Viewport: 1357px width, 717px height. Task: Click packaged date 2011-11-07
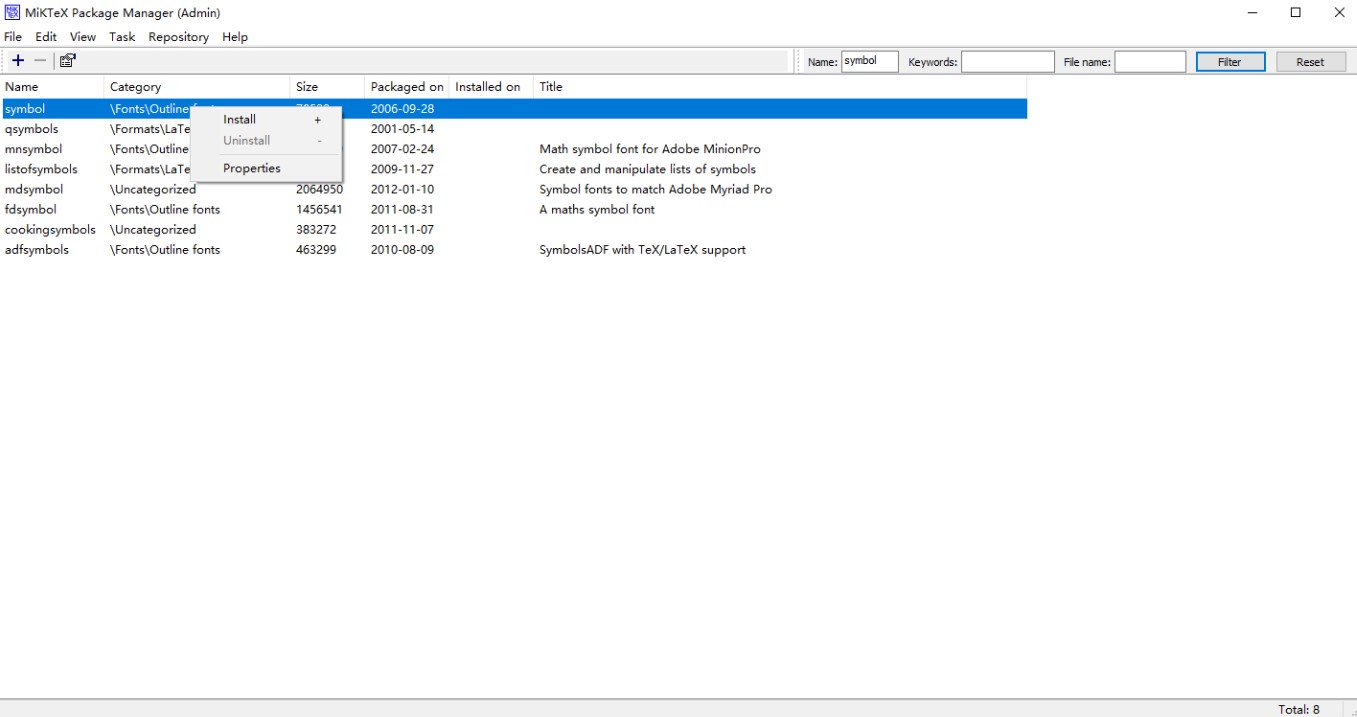tap(402, 229)
